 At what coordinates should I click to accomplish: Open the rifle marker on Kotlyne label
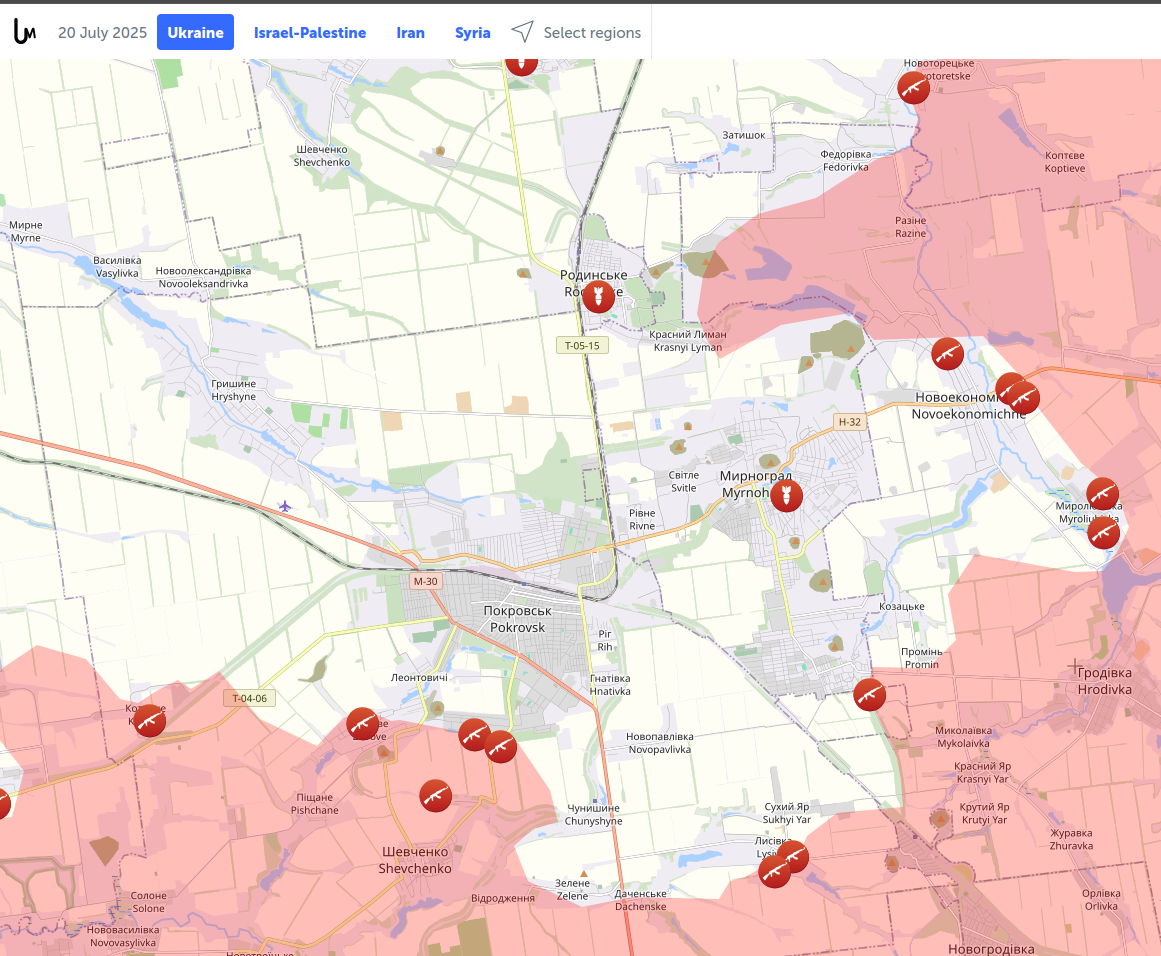(150, 721)
